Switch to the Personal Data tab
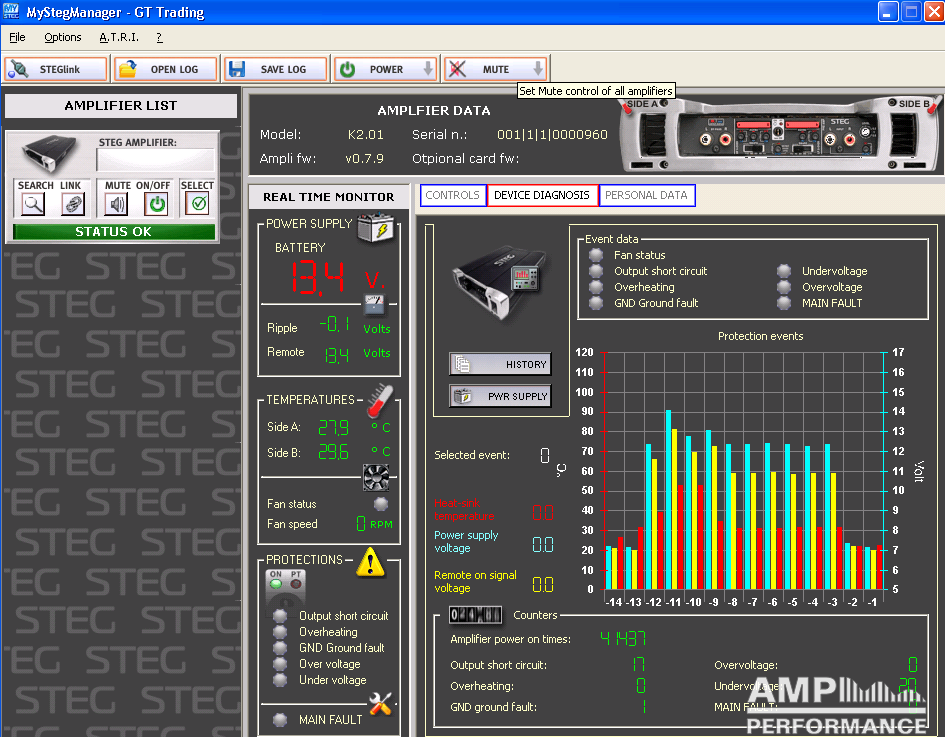 (x=646, y=195)
